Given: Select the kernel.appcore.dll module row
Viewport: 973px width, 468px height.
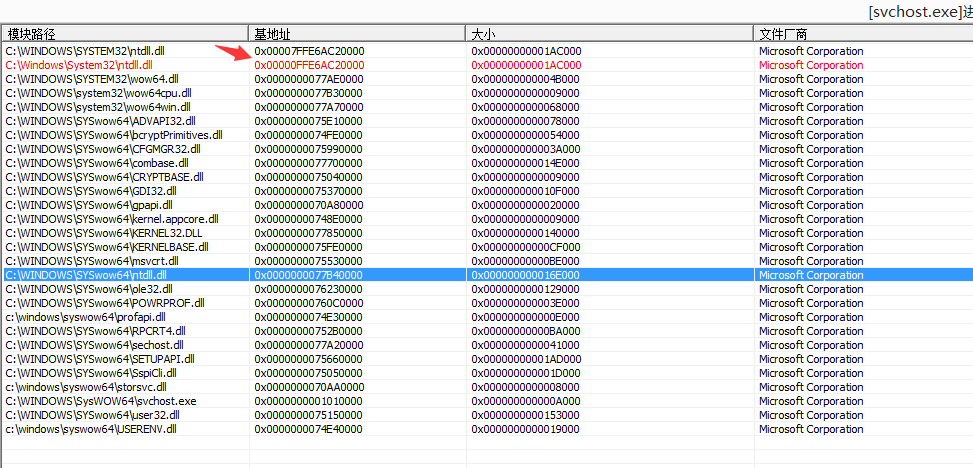Looking at the screenshot, I should tap(488, 219).
